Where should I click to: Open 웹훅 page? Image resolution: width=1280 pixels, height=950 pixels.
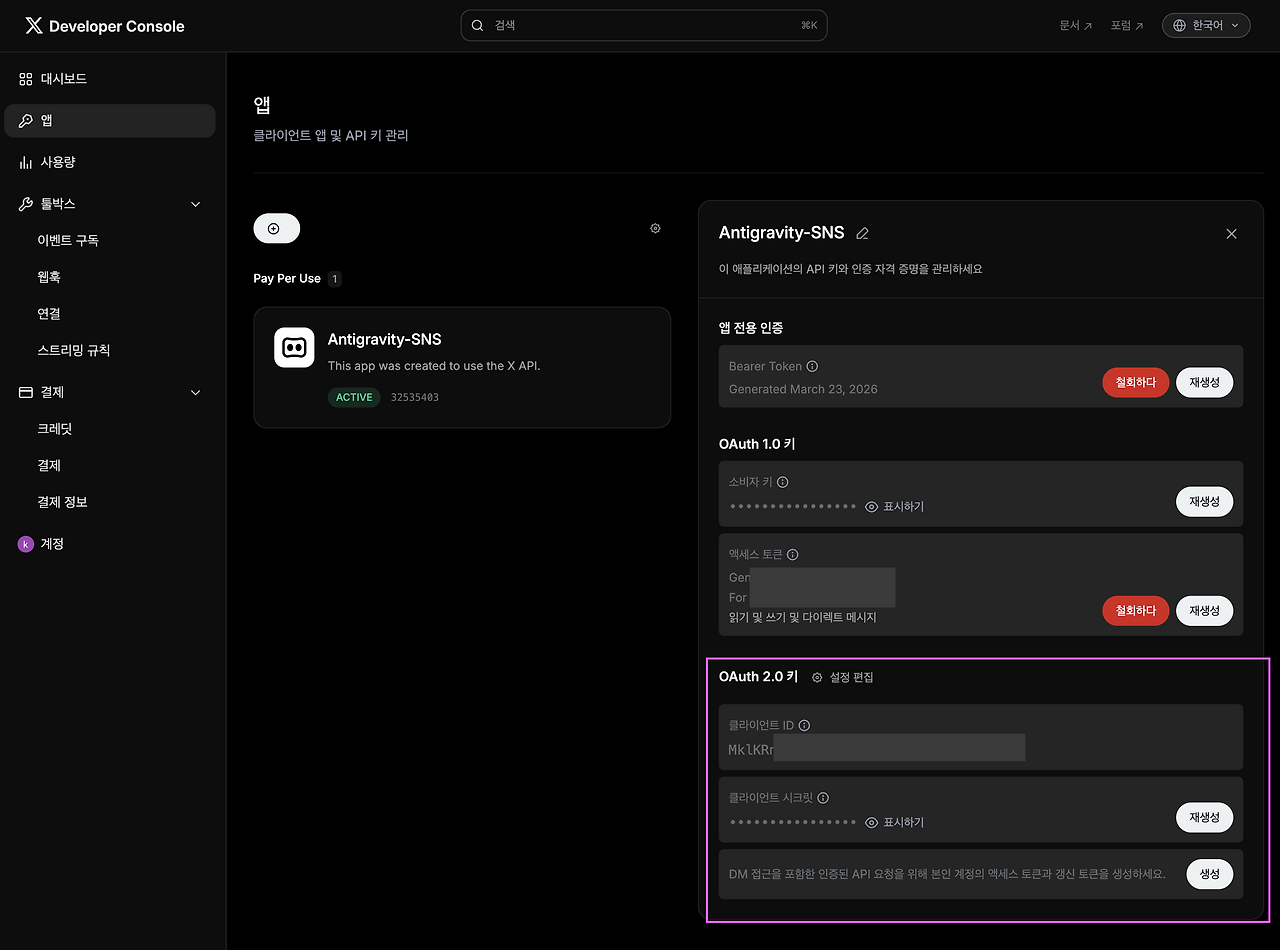[49, 277]
